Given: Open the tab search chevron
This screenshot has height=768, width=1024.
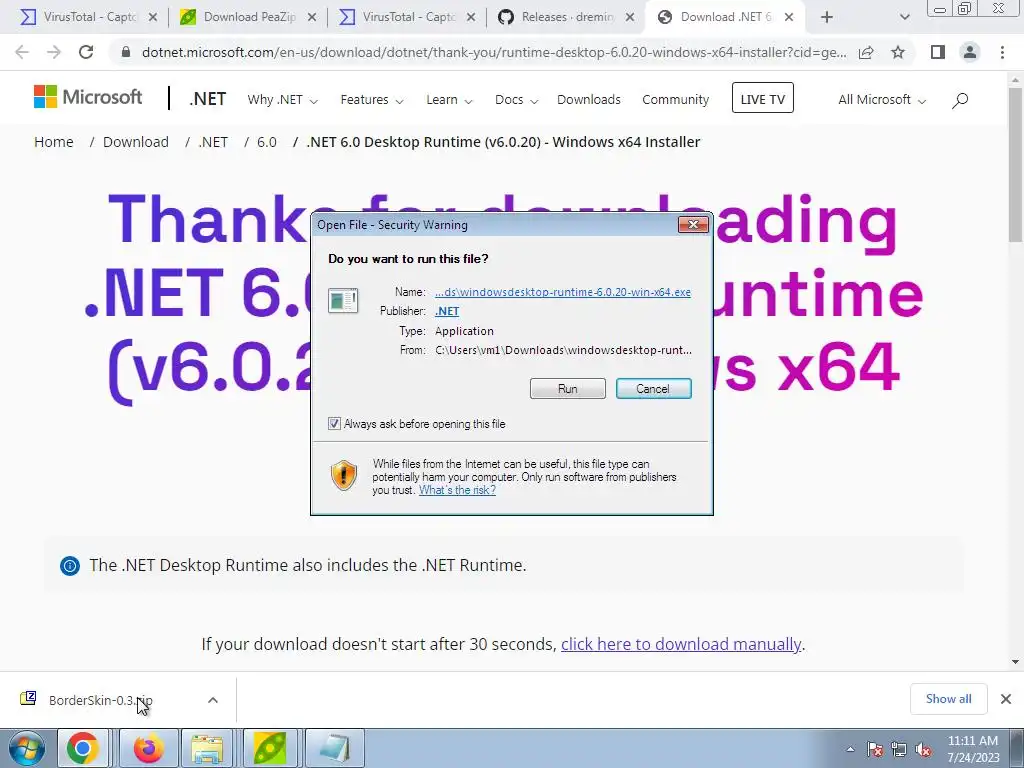Looking at the screenshot, I should pos(904,18).
